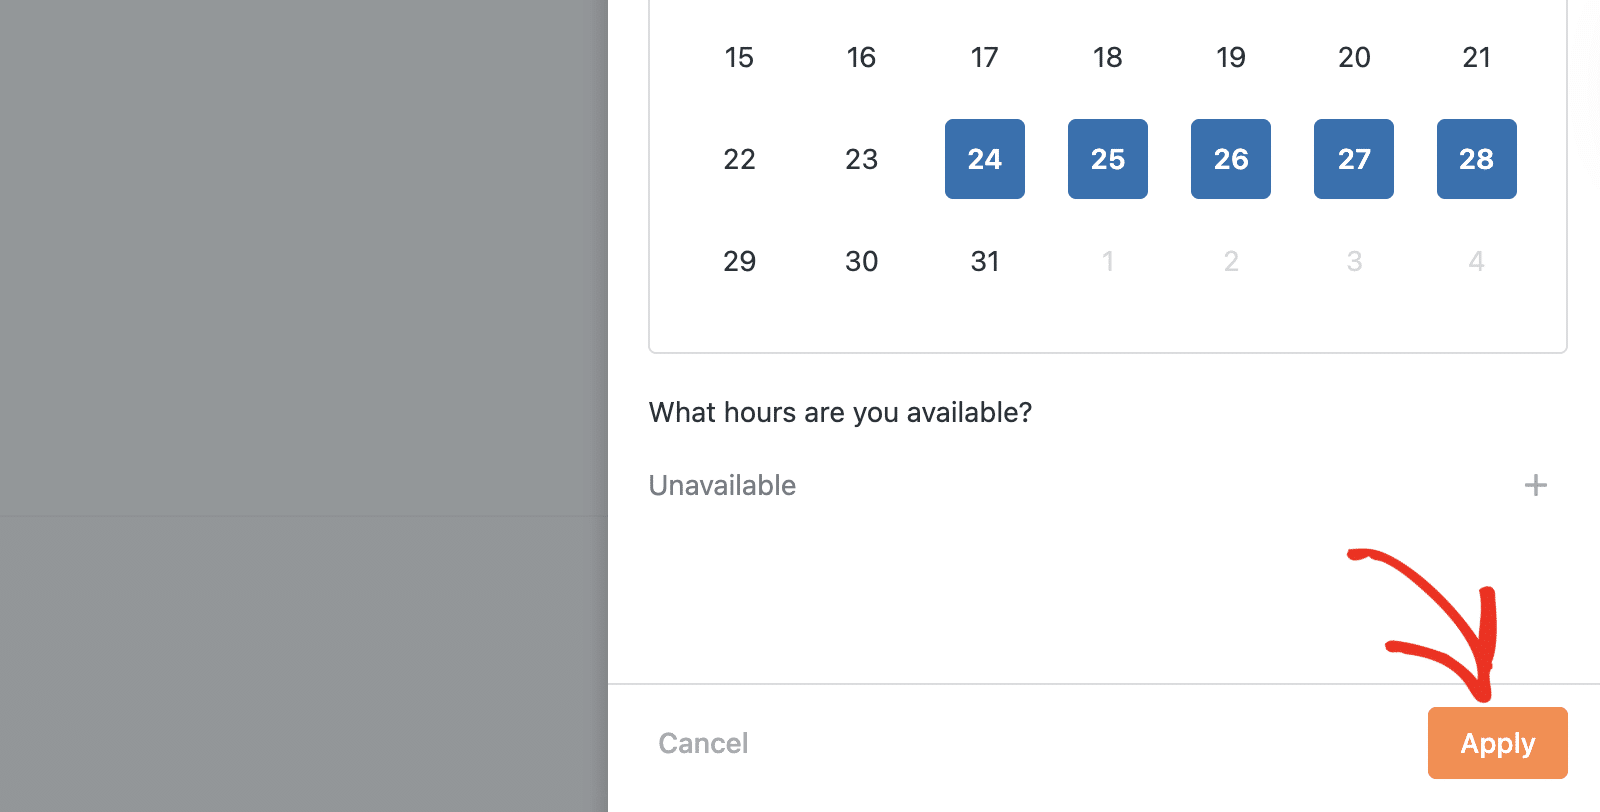The image size is (1600, 812).
Task: Select date 29 in calendar
Action: coord(739,261)
